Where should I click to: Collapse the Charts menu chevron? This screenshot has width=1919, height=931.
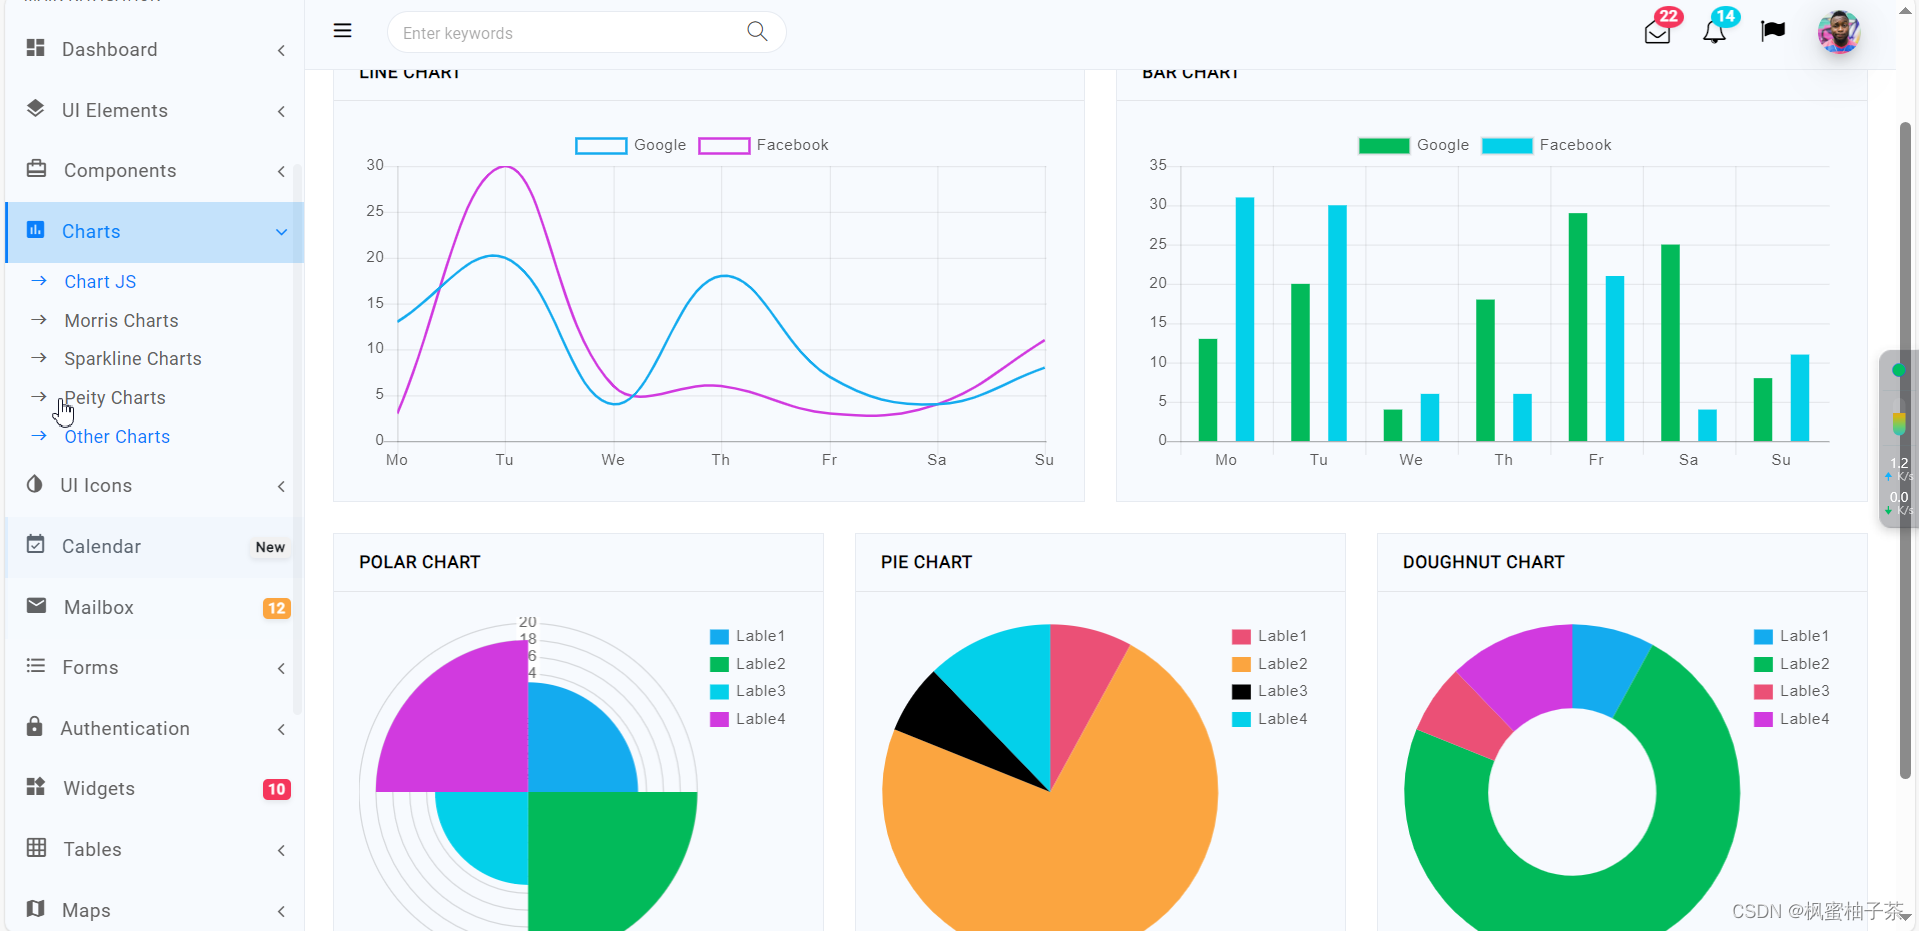[x=281, y=232]
